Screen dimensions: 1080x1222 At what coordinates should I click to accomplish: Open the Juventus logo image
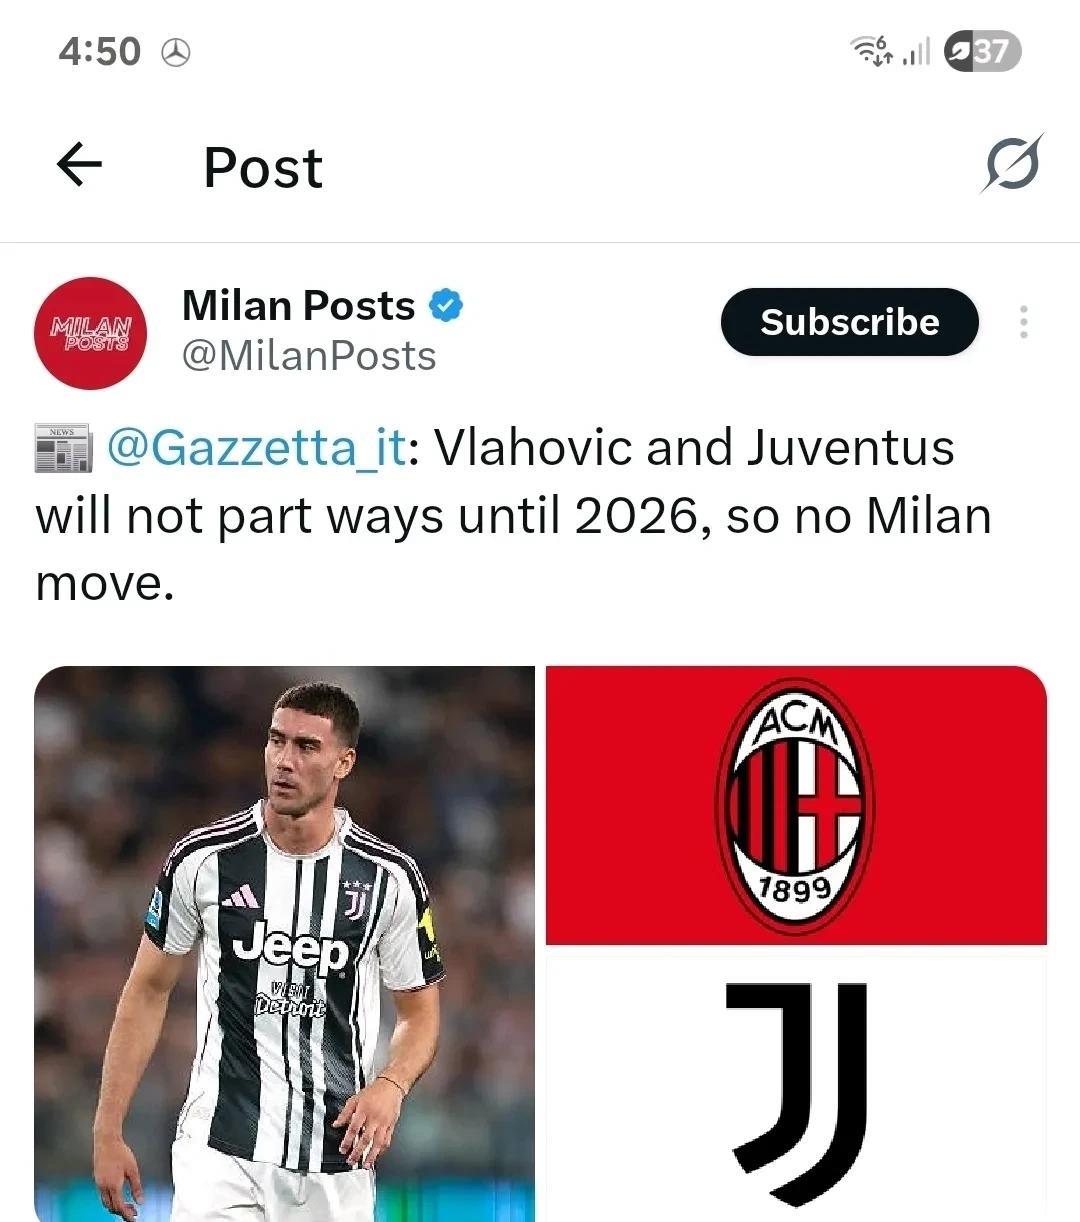click(796, 1088)
